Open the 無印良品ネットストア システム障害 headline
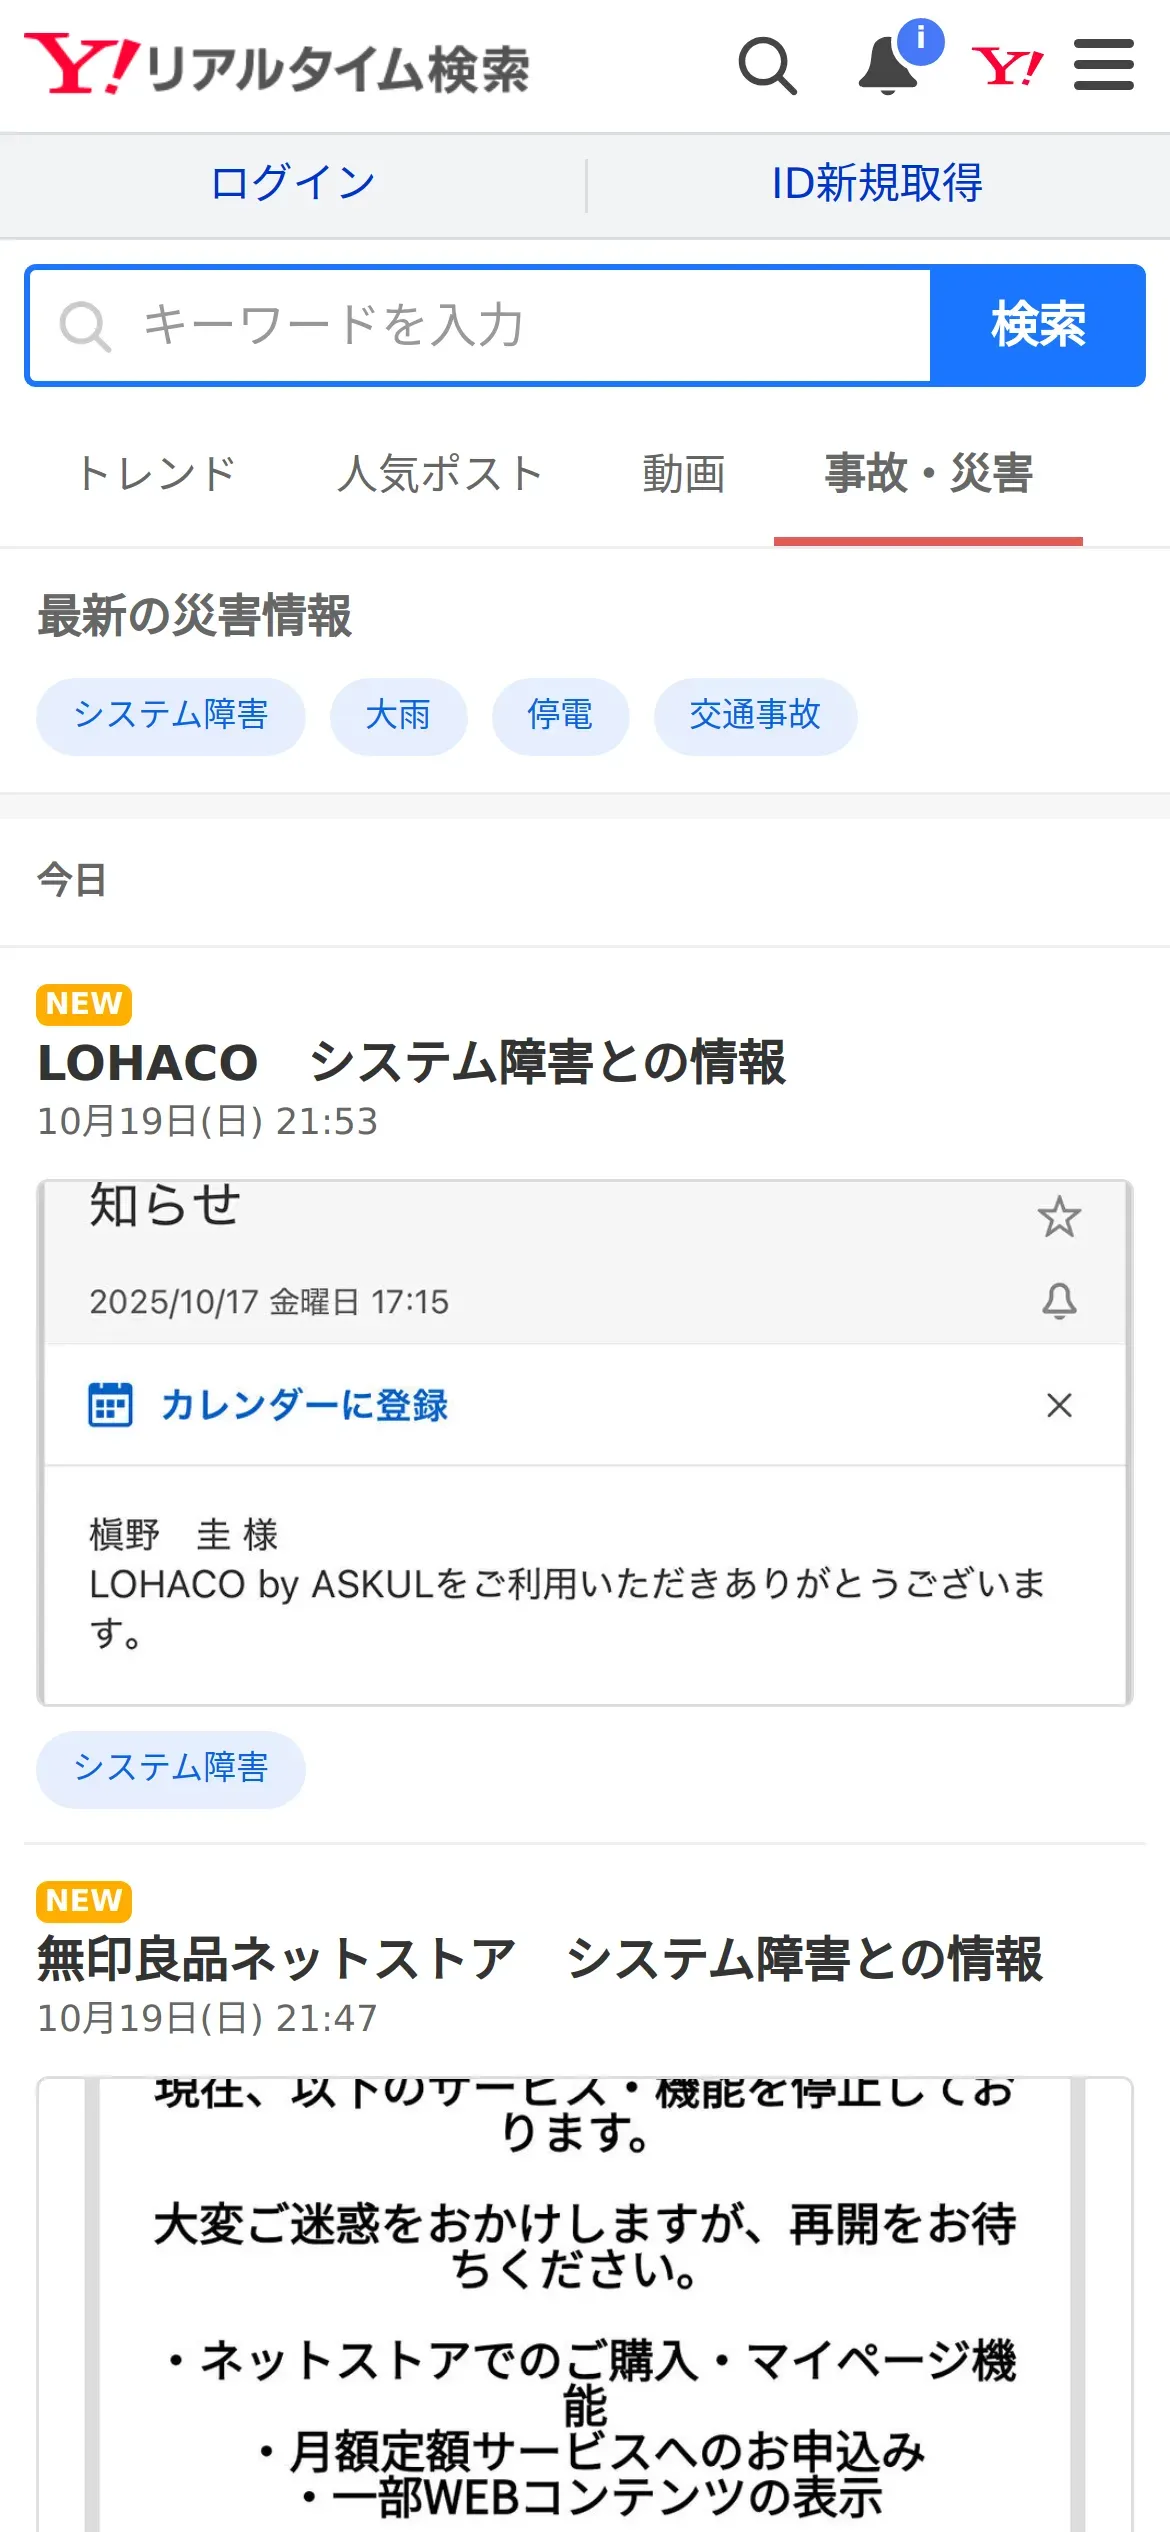The width and height of the screenshot is (1170, 2532). pyautogui.click(x=540, y=1958)
